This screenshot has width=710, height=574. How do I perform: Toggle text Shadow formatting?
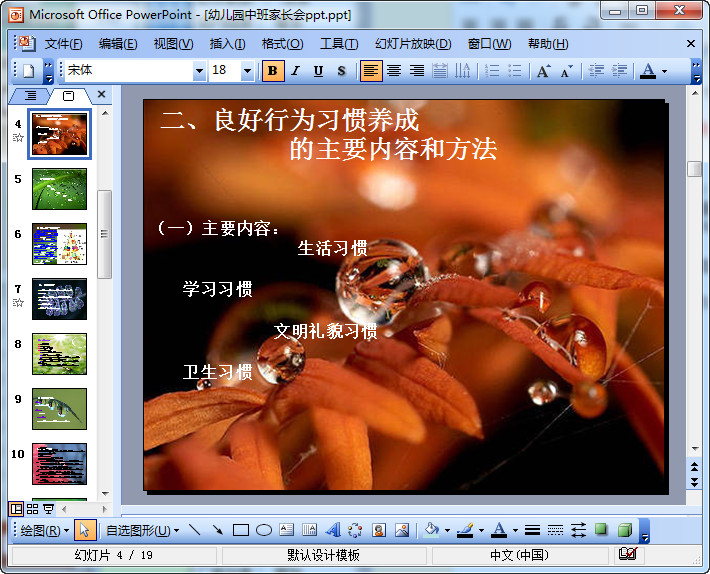[x=341, y=71]
